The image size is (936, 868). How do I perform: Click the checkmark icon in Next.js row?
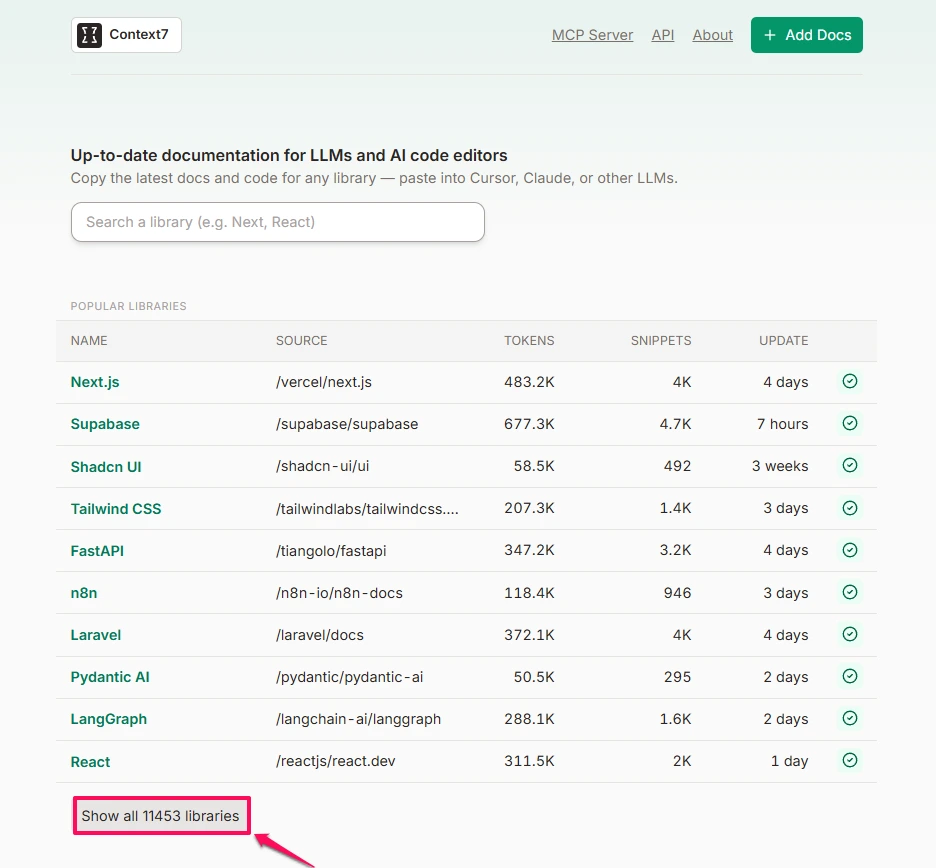pyautogui.click(x=850, y=381)
